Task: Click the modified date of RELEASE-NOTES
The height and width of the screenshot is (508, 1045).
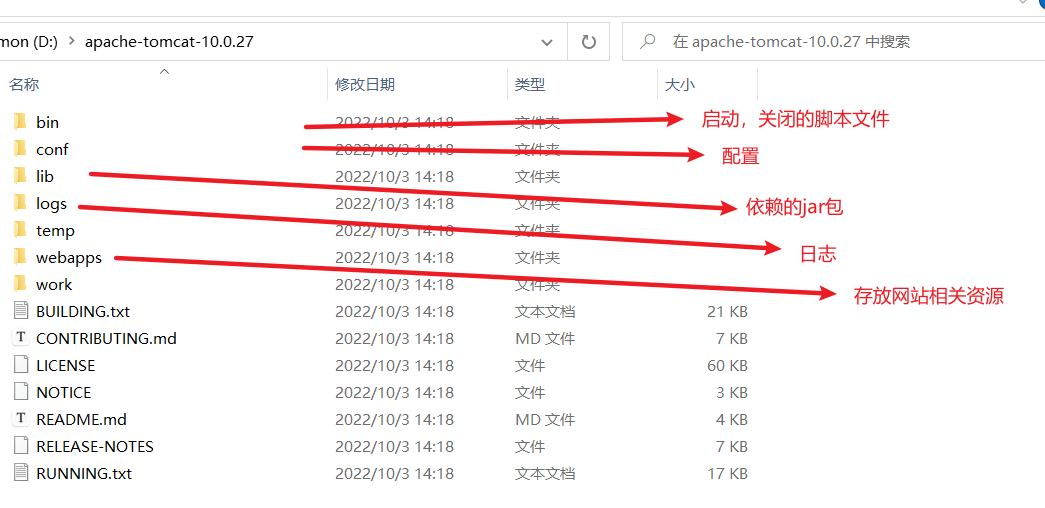Action: click(394, 447)
